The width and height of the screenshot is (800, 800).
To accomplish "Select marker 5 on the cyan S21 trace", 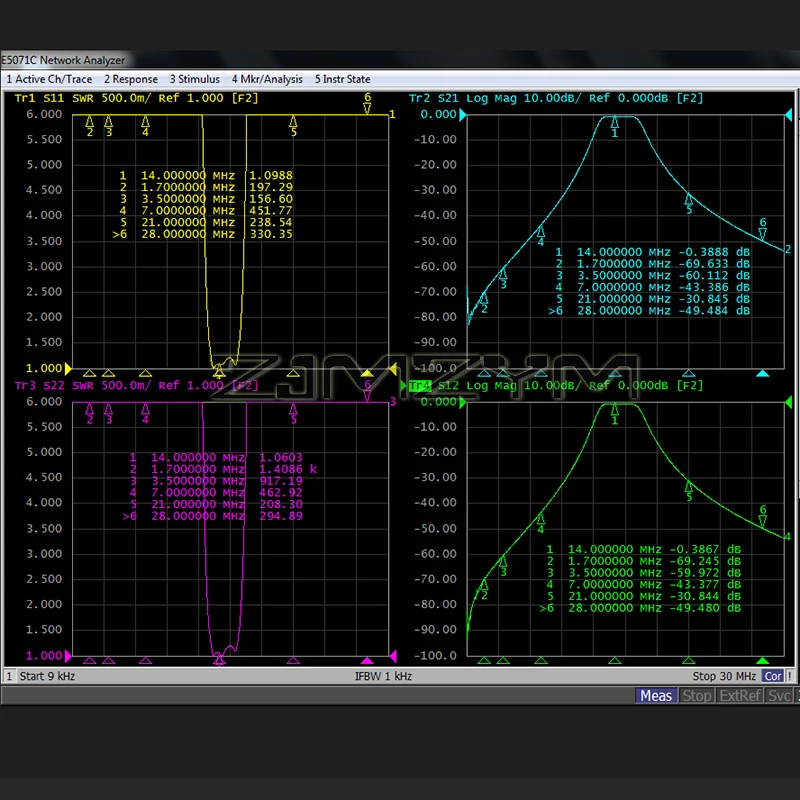I will coord(689,203).
